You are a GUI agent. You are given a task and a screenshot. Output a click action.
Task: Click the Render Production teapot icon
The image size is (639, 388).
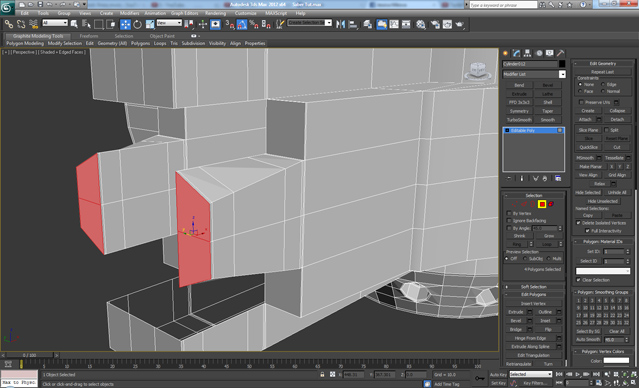pos(460,24)
